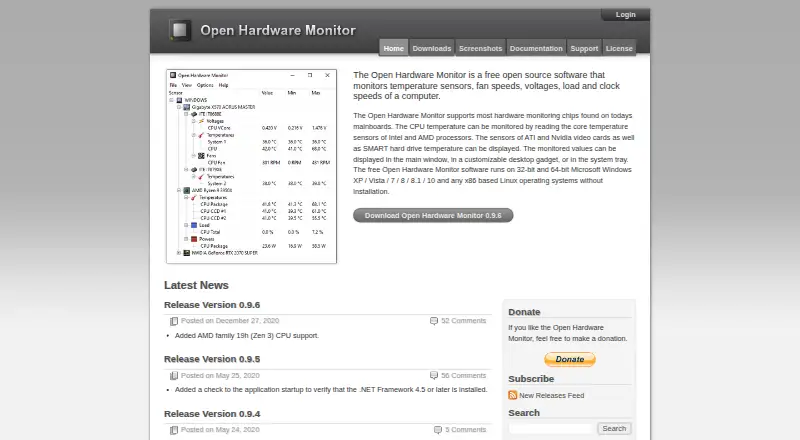Open the 56 Comments link
The image size is (800, 440).
463,375
